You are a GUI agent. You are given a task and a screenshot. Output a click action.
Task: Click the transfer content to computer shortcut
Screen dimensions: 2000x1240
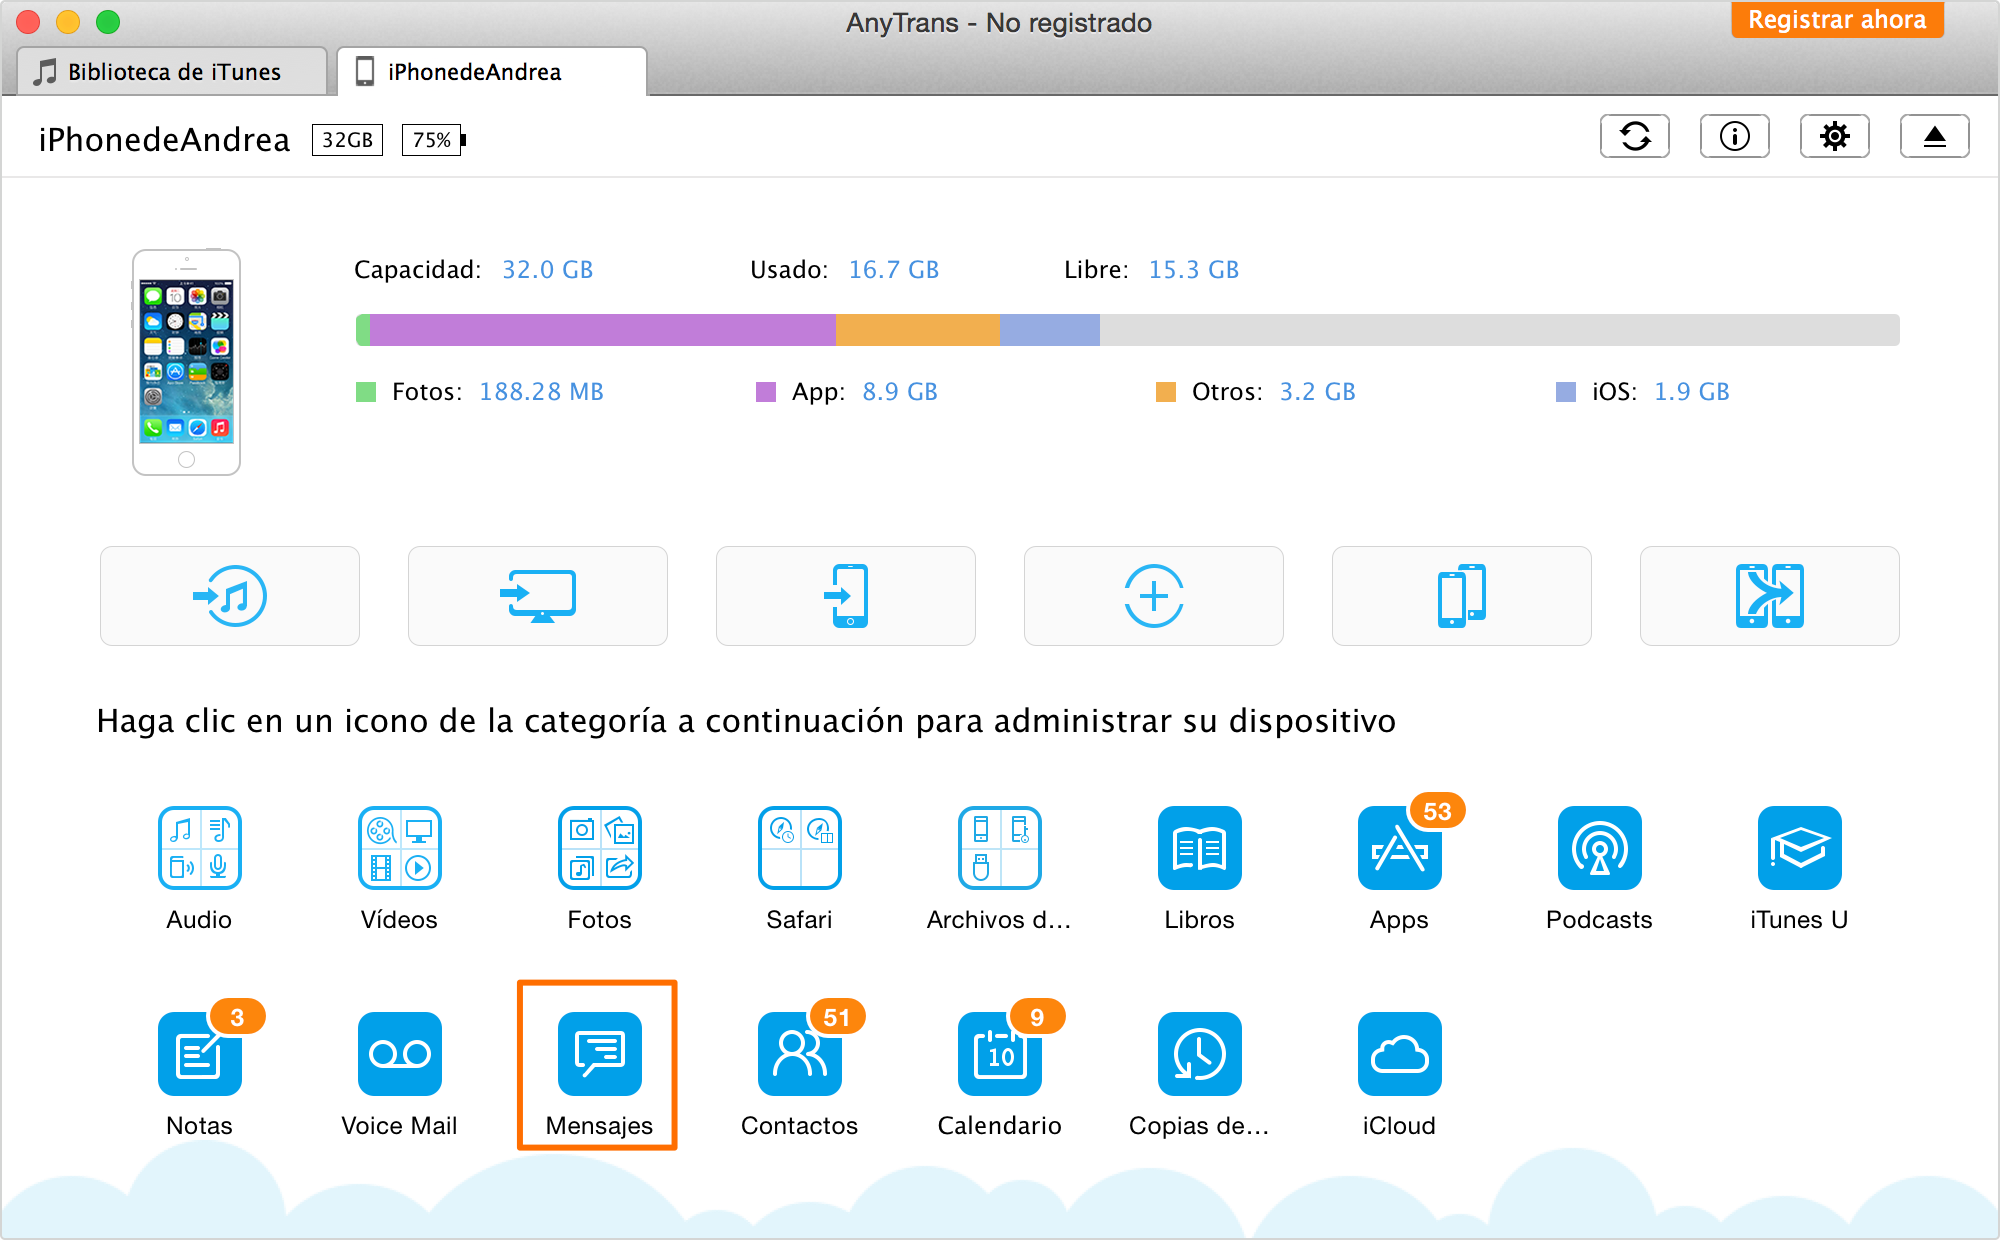pos(538,596)
